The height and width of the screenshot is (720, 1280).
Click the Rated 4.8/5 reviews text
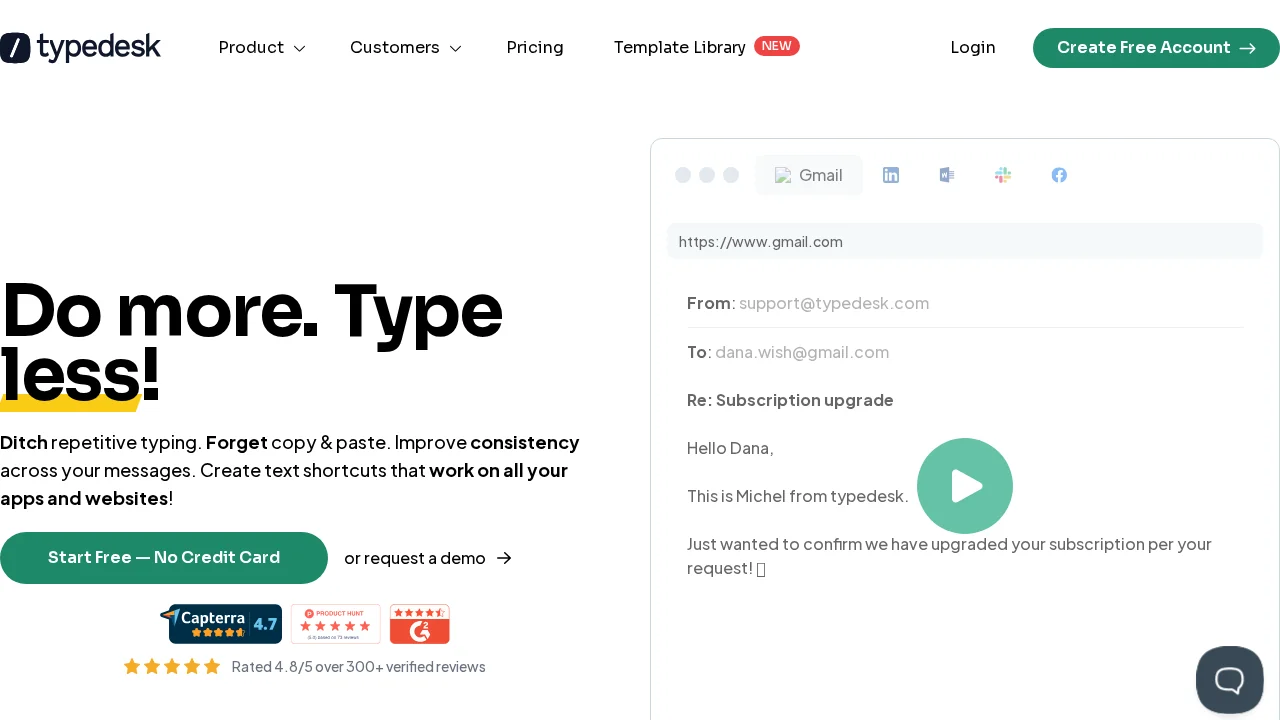pos(358,667)
